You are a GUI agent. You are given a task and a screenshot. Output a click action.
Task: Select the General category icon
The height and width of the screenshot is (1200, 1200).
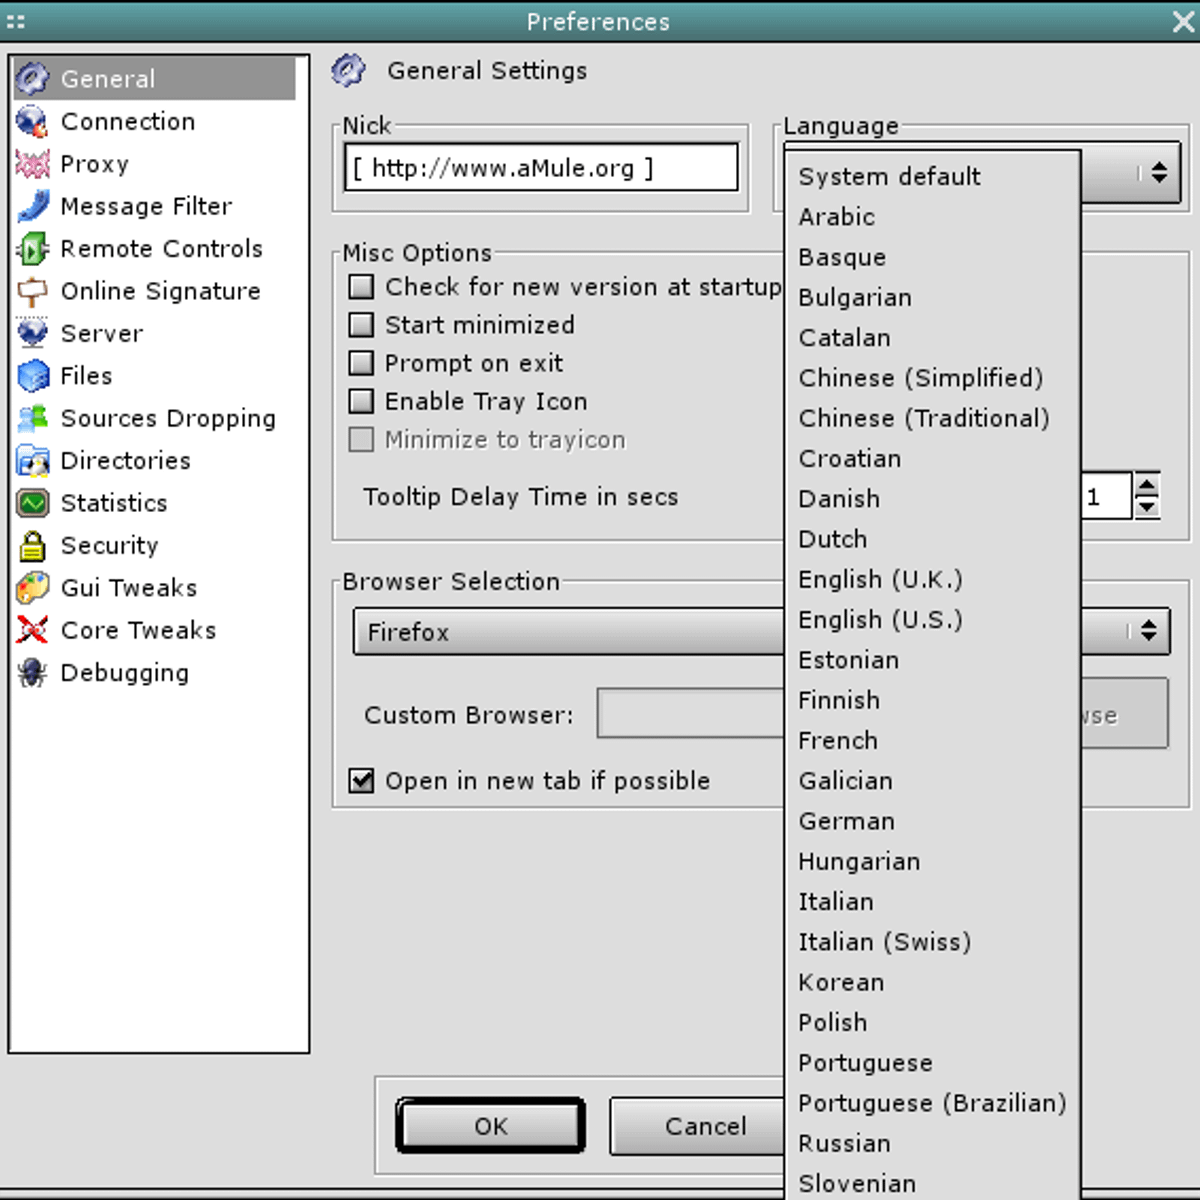point(32,78)
